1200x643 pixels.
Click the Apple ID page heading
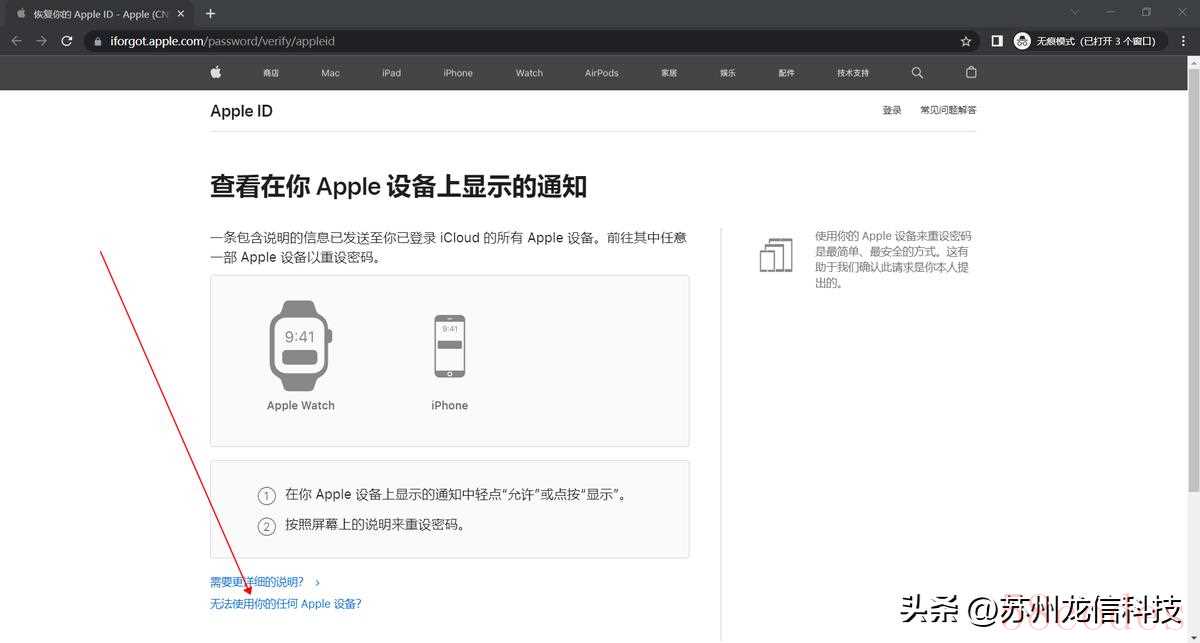point(241,111)
